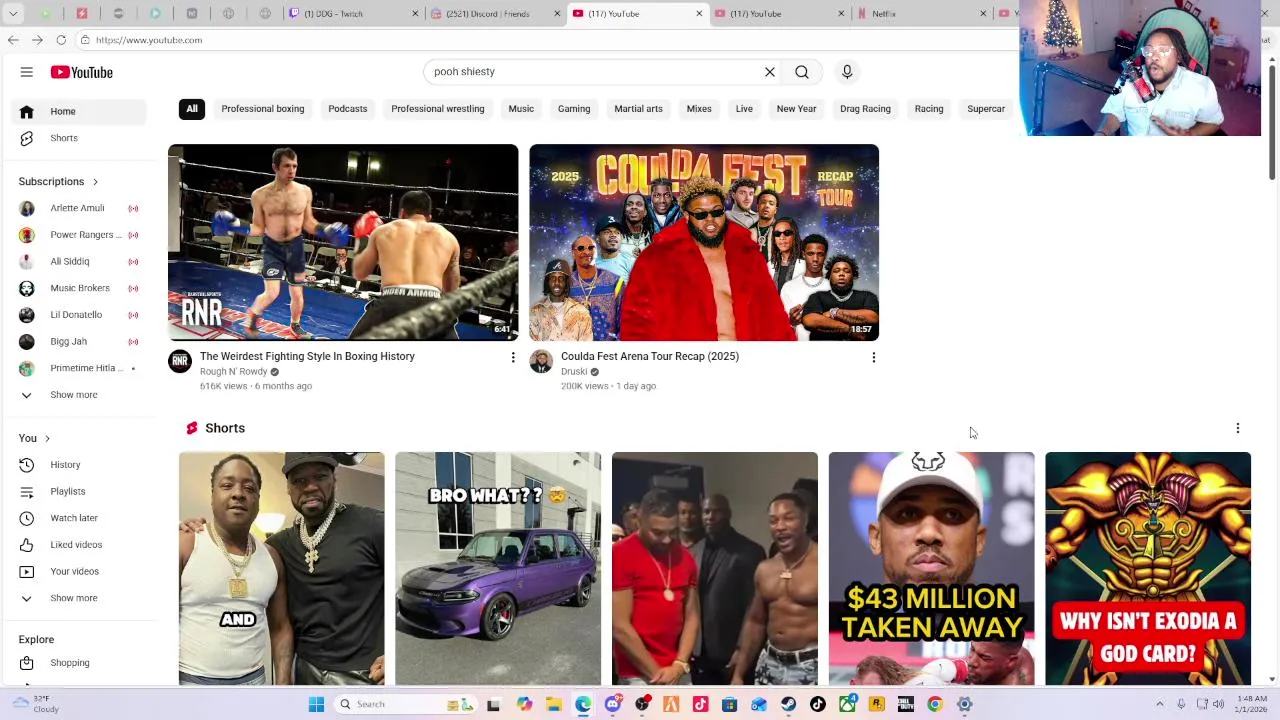This screenshot has width=1280, height=720.
Task: Open File Explorer from the taskbar
Action: [554, 704]
